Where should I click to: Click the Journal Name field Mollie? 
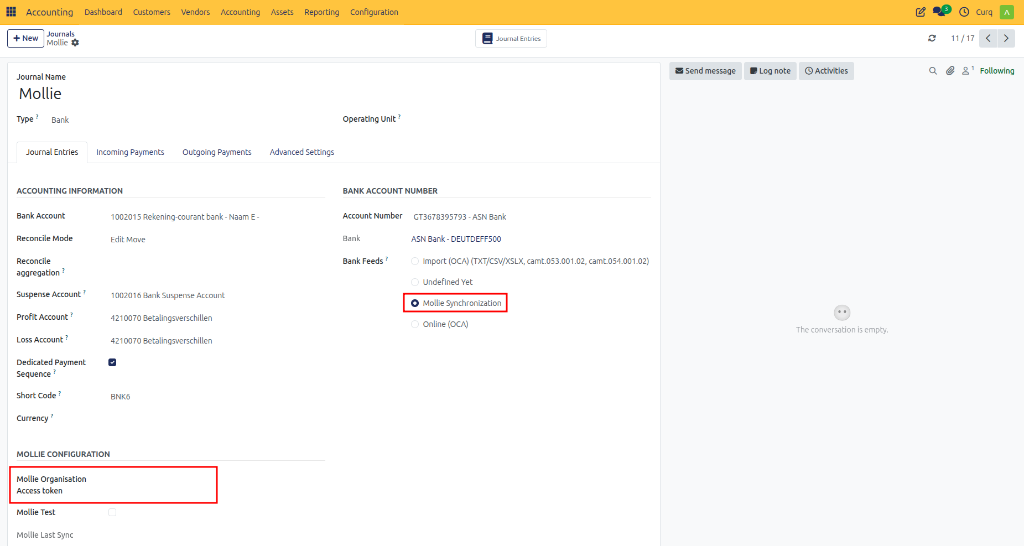40,93
